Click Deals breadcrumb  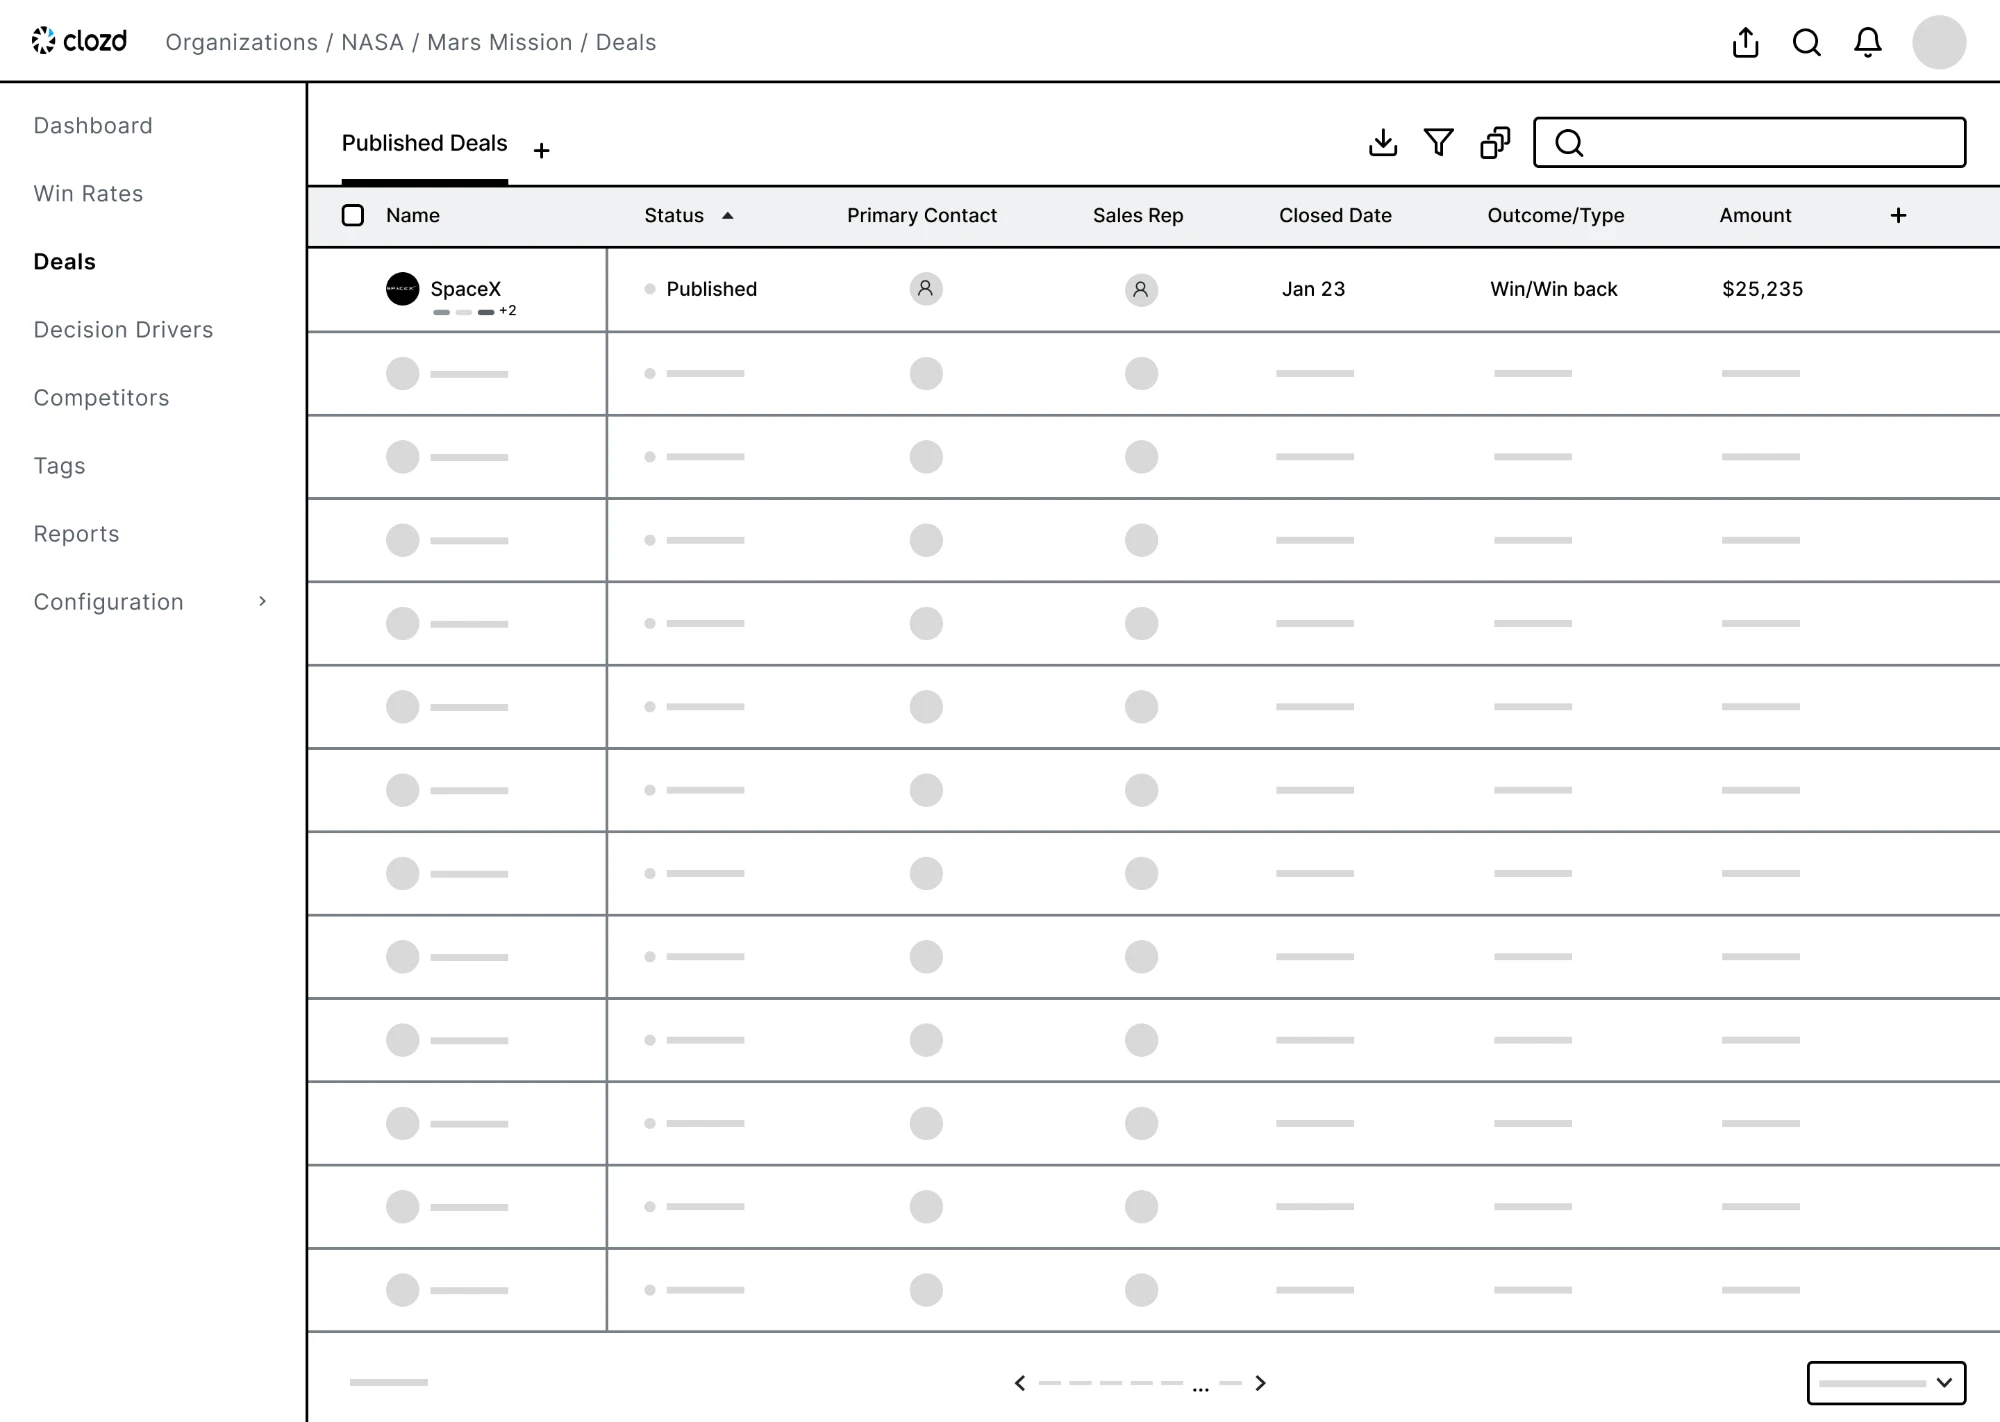click(x=626, y=42)
